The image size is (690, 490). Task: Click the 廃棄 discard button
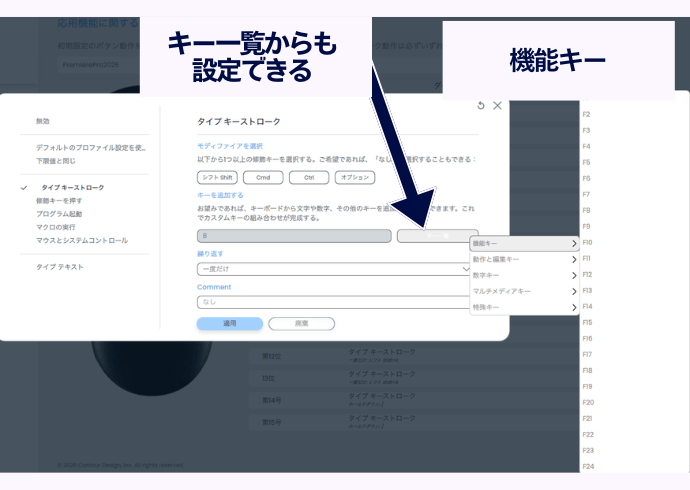click(x=301, y=324)
